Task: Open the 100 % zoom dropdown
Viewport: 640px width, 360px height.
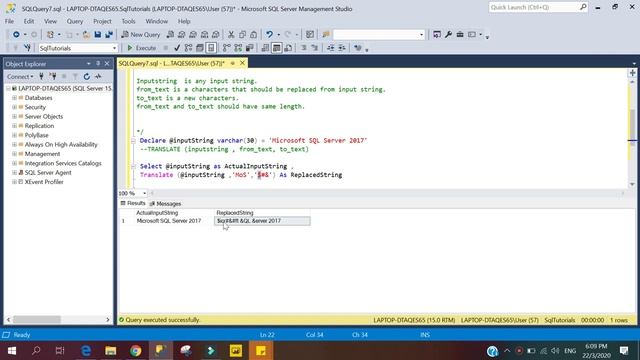Action: (144, 193)
